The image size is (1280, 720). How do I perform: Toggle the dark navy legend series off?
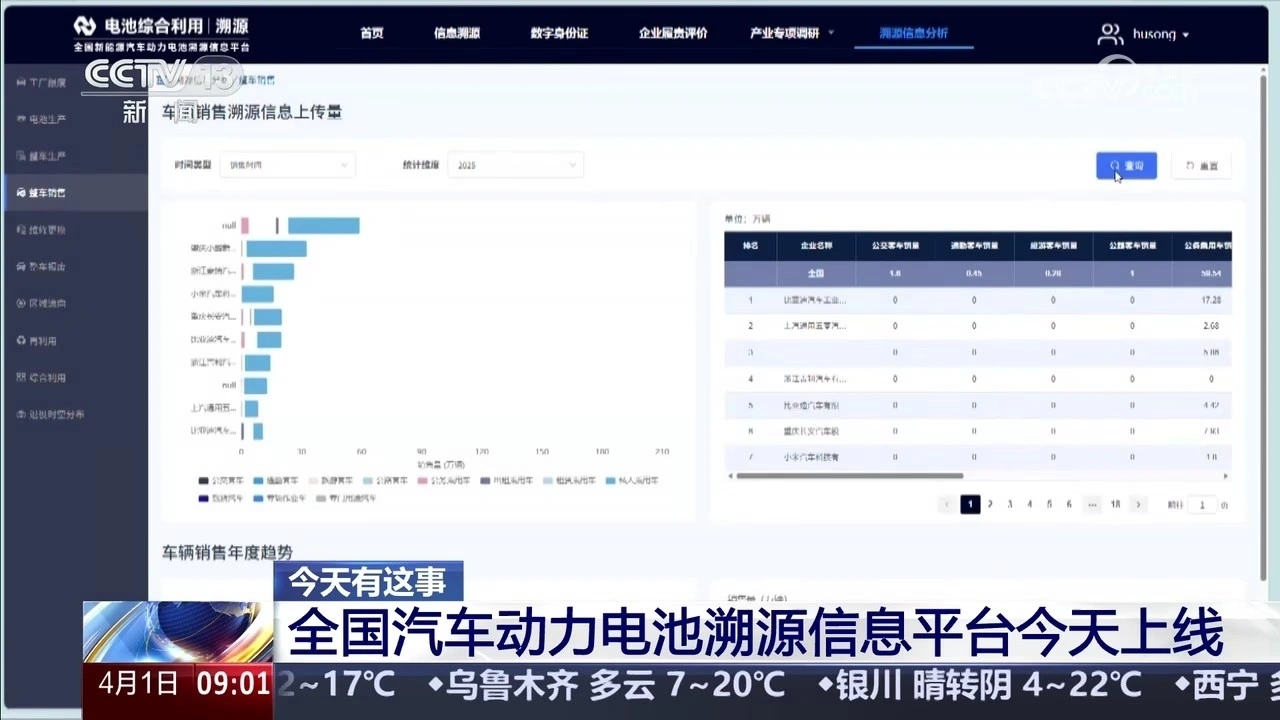point(202,497)
